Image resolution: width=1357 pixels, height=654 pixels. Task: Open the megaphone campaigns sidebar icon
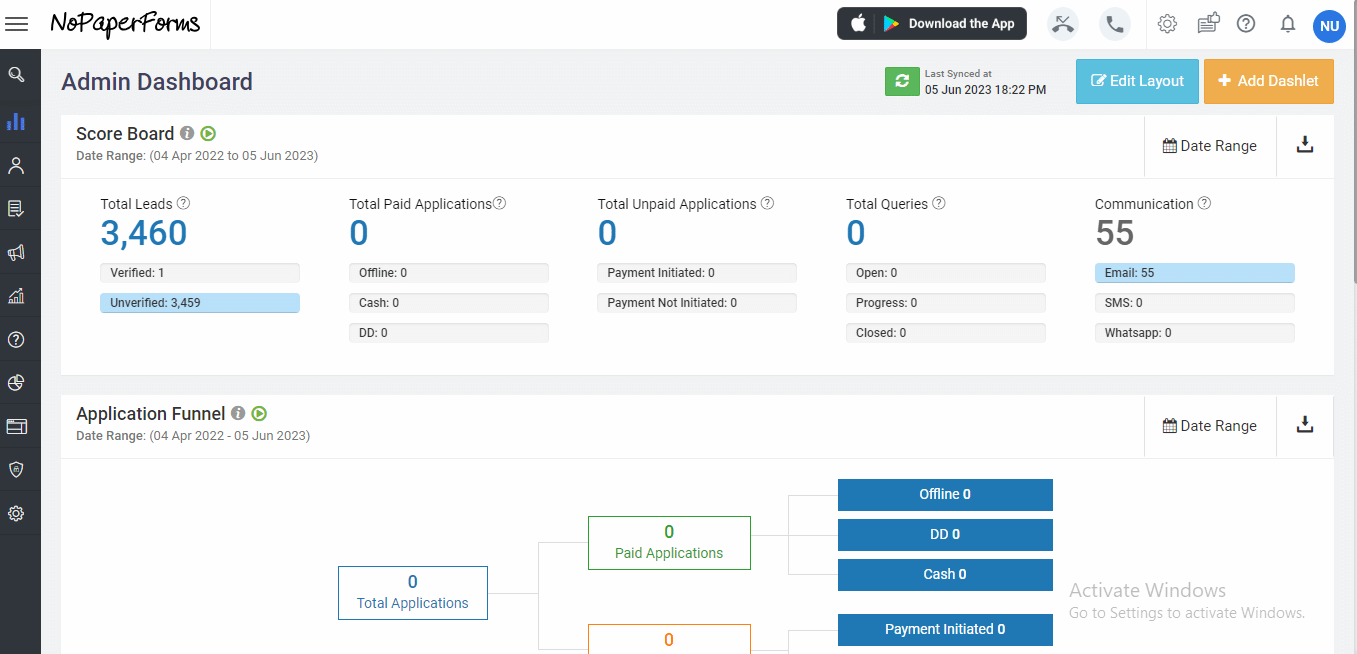(x=16, y=252)
